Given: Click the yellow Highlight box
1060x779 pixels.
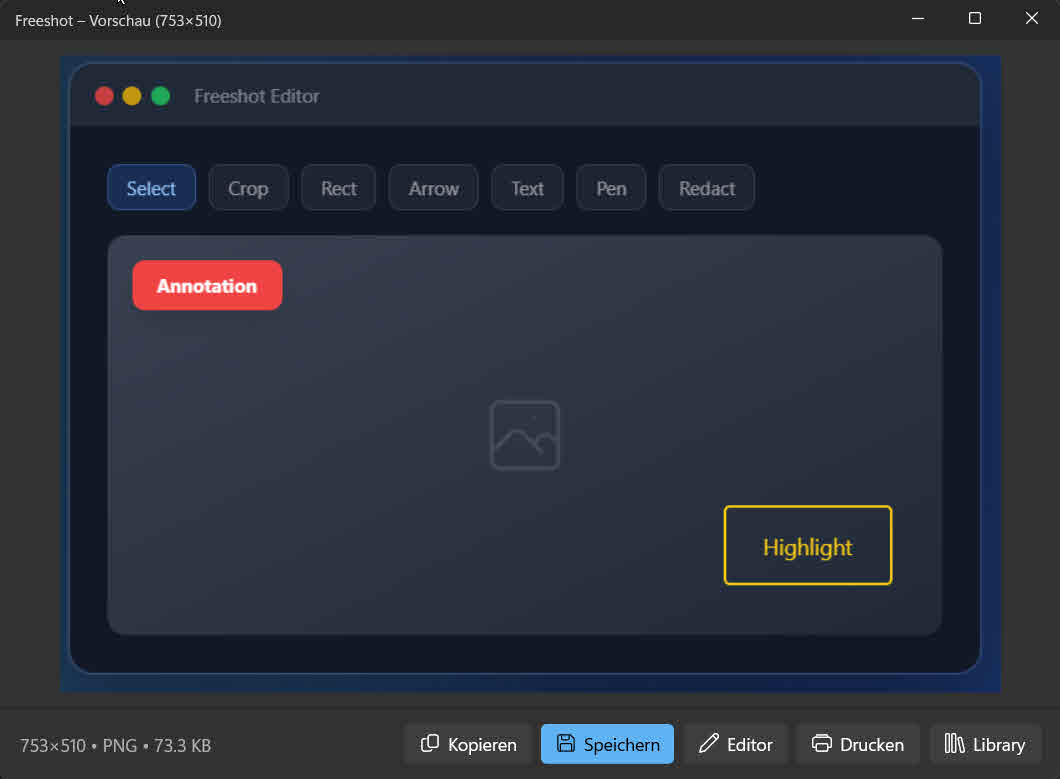Looking at the screenshot, I should [808, 545].
